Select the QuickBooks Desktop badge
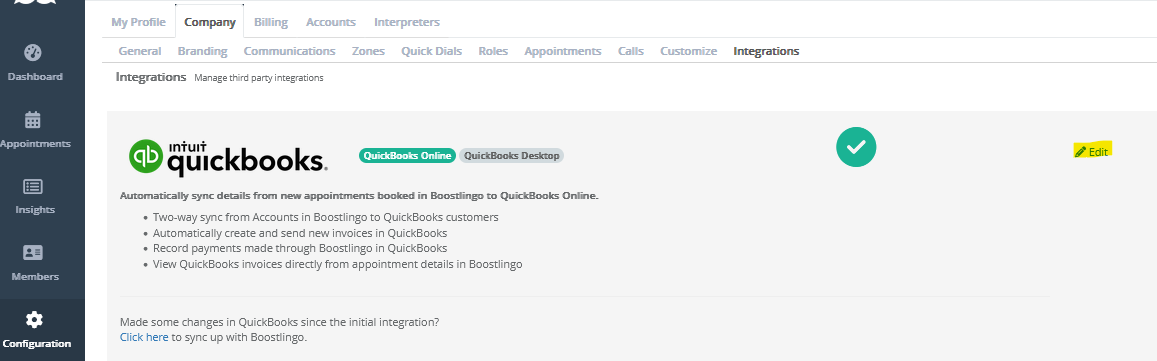Screen dimensions: 1157x361 (x=511, y=156)
